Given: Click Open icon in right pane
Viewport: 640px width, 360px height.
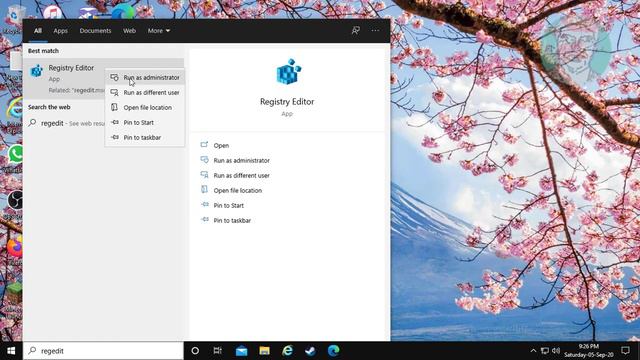Looking at the screenshot, I should [x=204, y=144].
